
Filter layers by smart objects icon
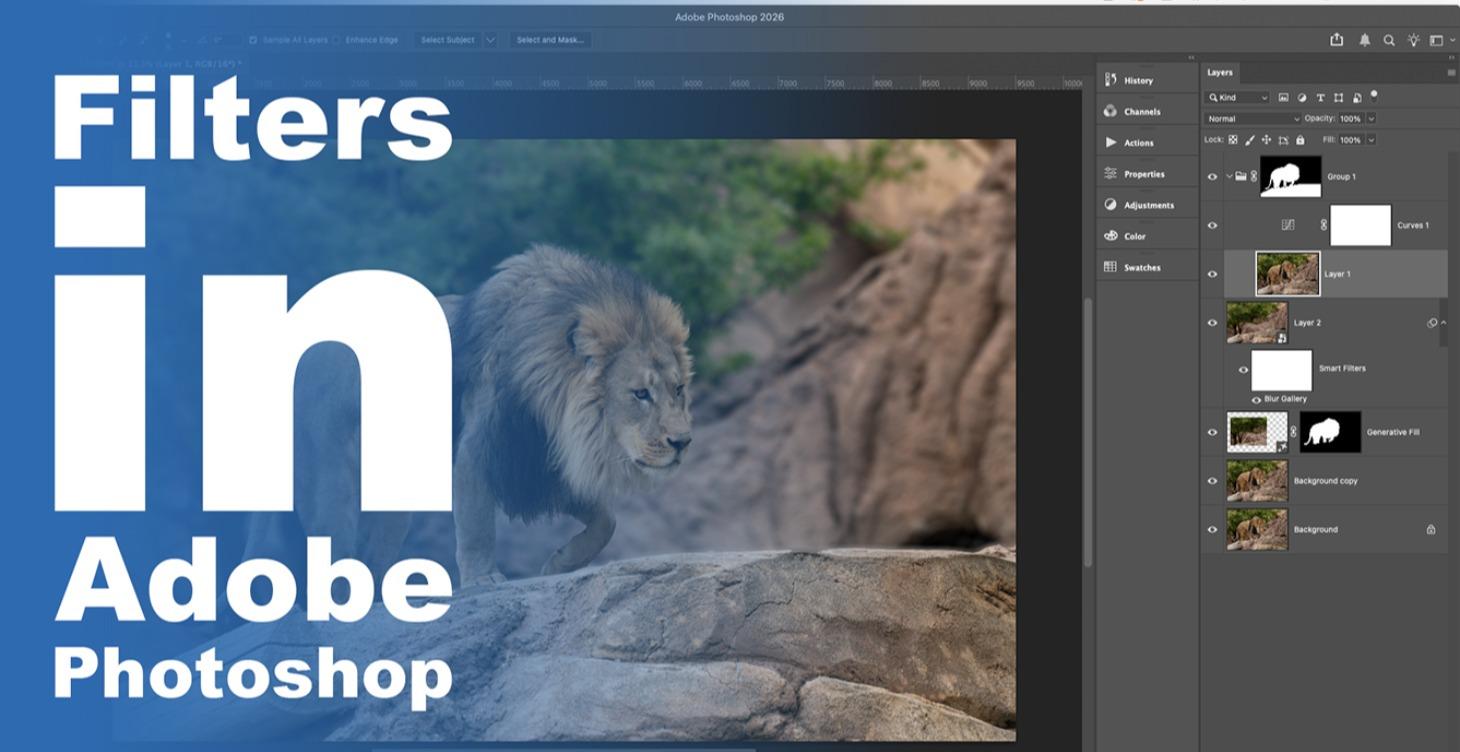pos(1357,98)
